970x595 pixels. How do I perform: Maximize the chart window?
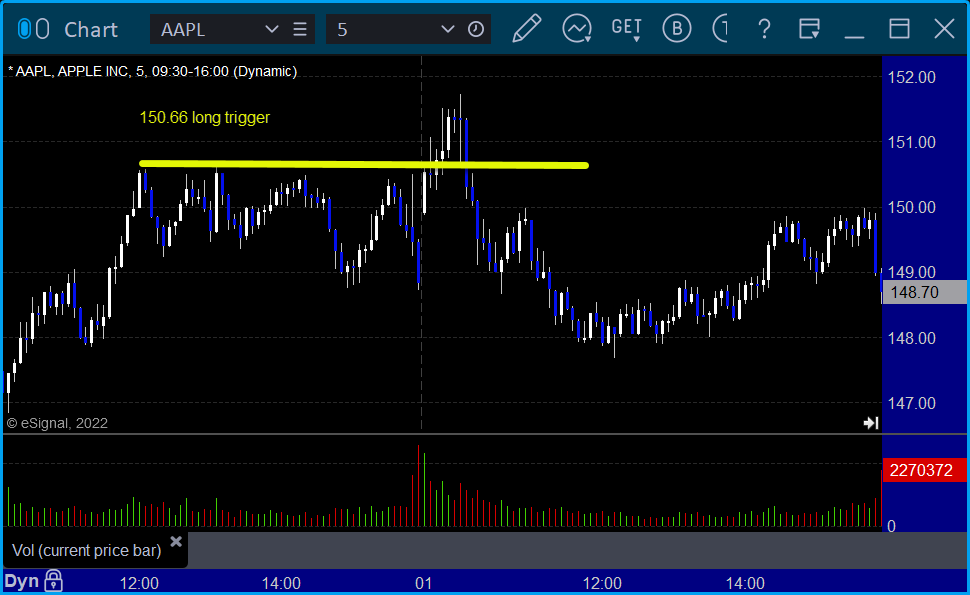point(899,29)
